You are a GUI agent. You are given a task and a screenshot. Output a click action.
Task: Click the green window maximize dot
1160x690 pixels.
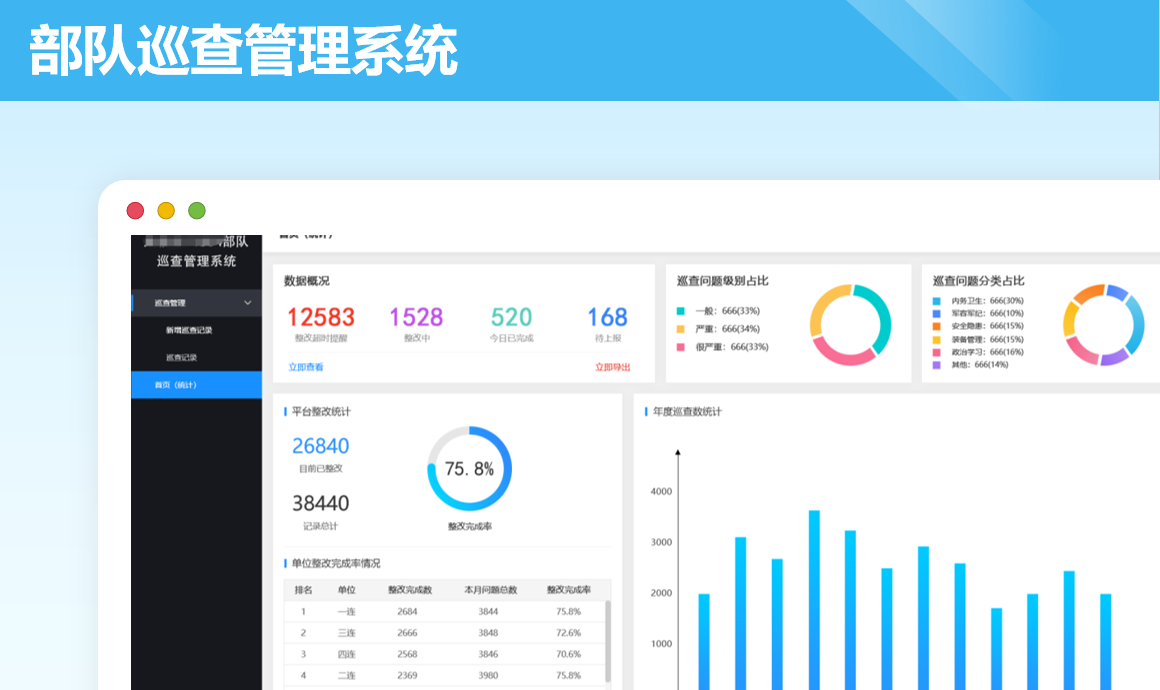tap(197, 211)
